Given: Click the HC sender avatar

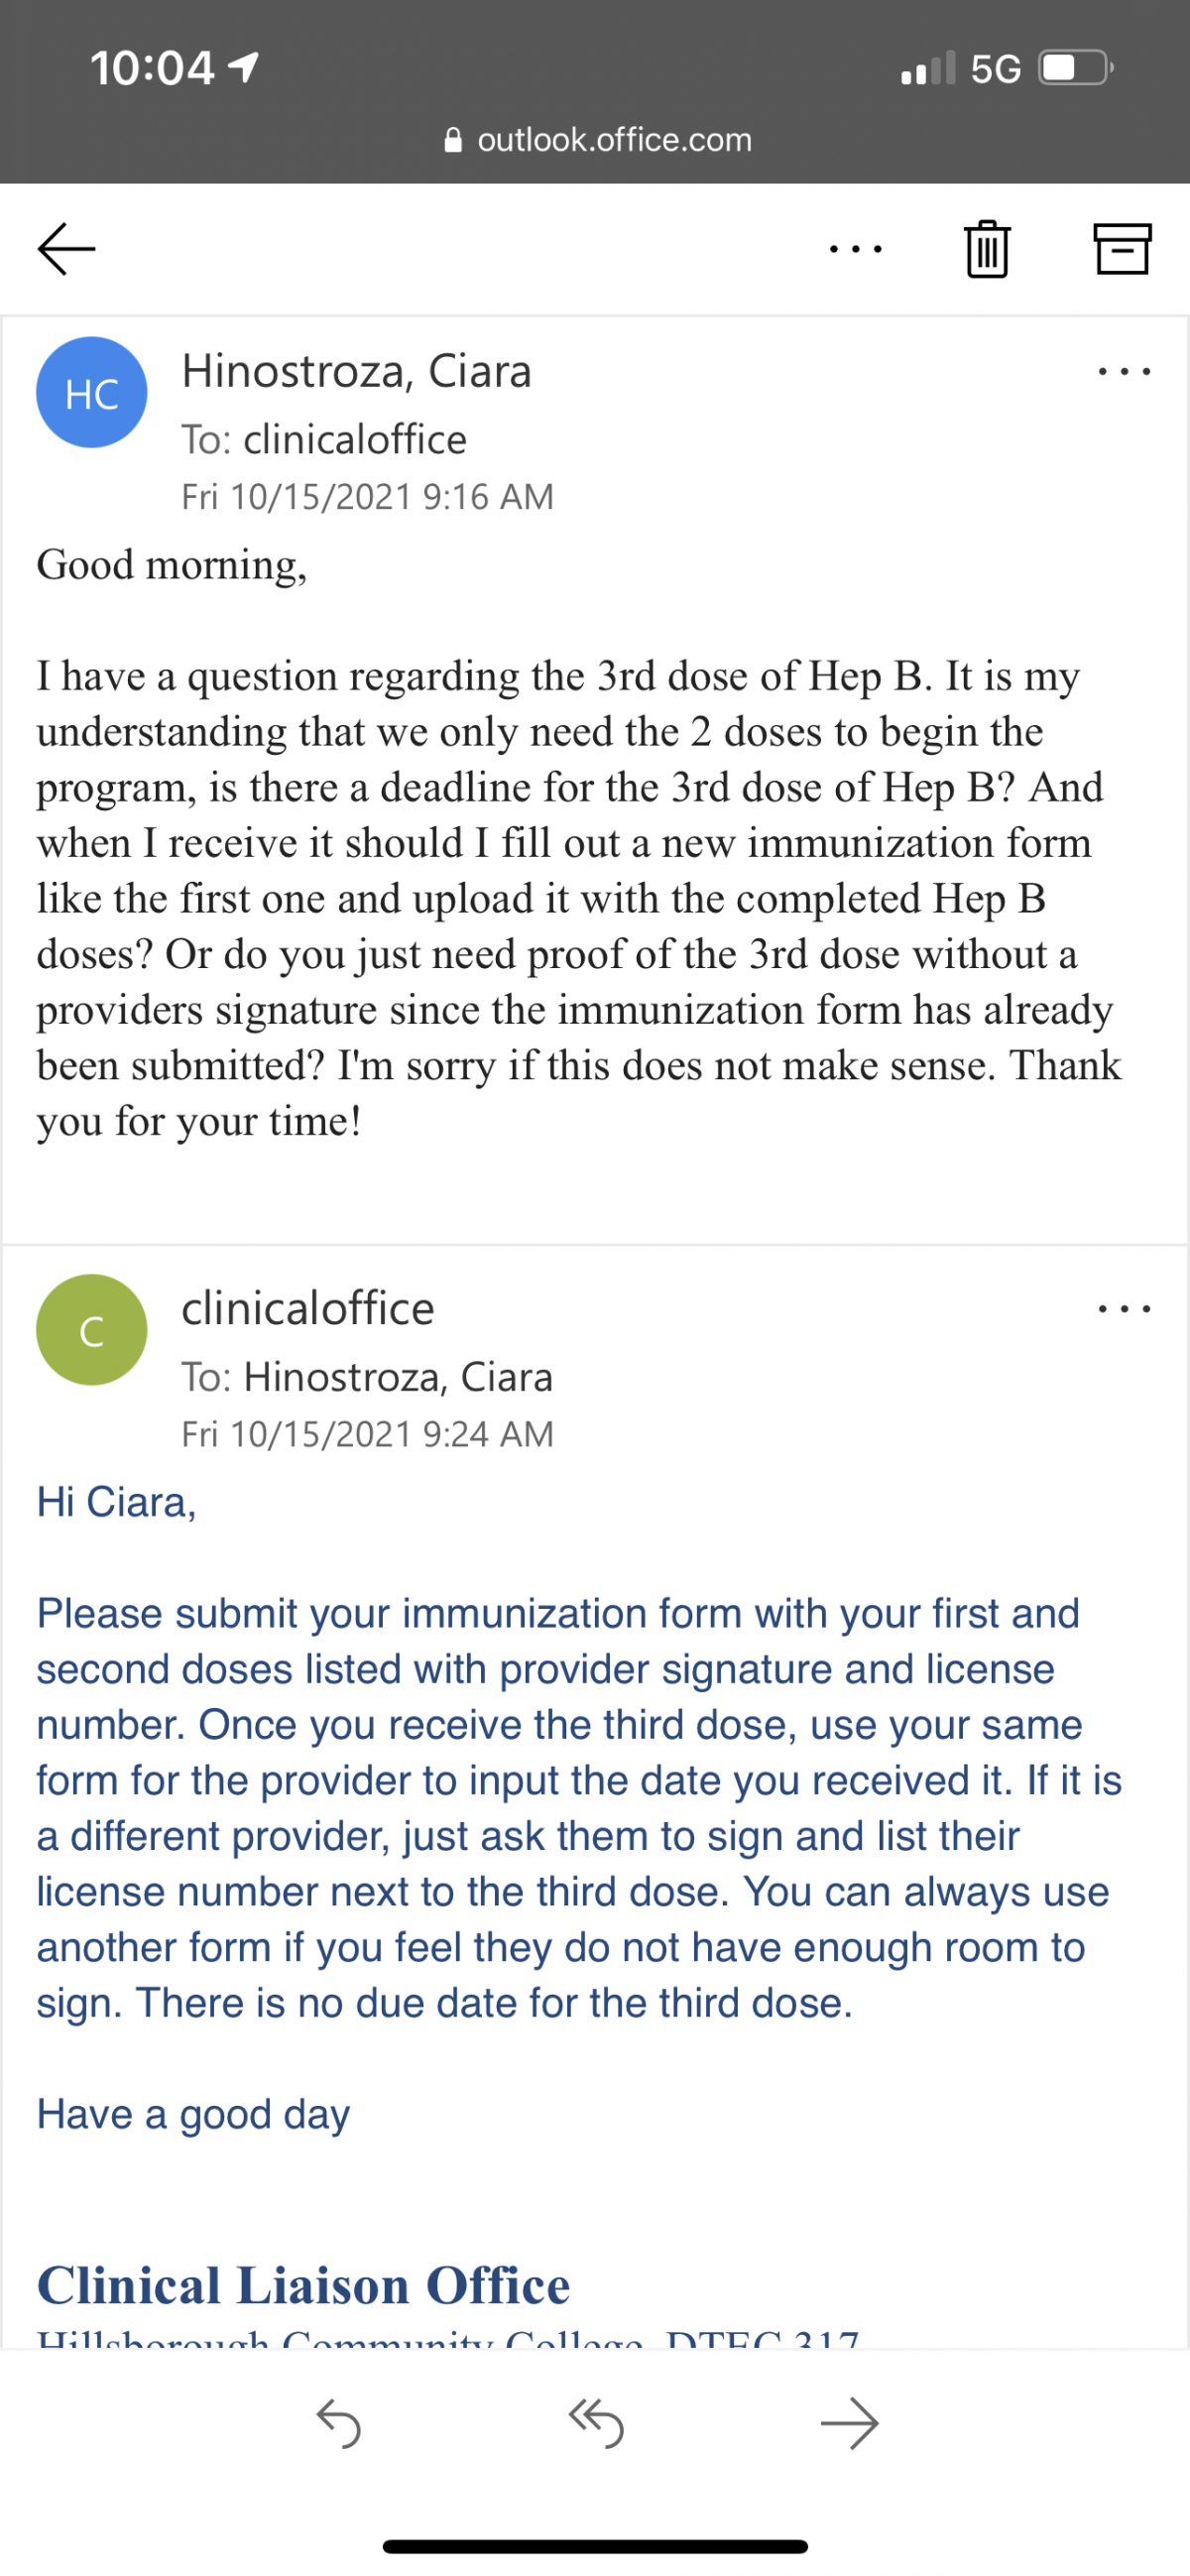Looking at the screenshot, I should click(x=92, y=393).
